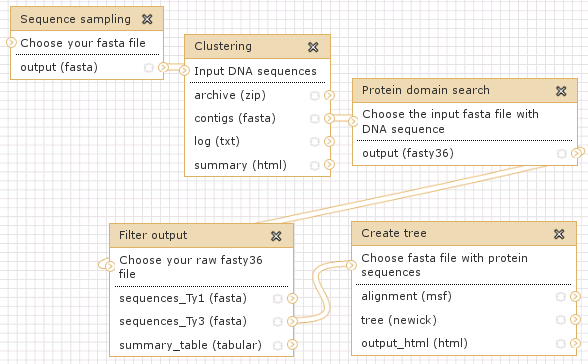Image resolution: width=588 pixels, height=364 pixels.
Task: Toggle workflow output marker for alignment (msf)
Action: (561, 297)
